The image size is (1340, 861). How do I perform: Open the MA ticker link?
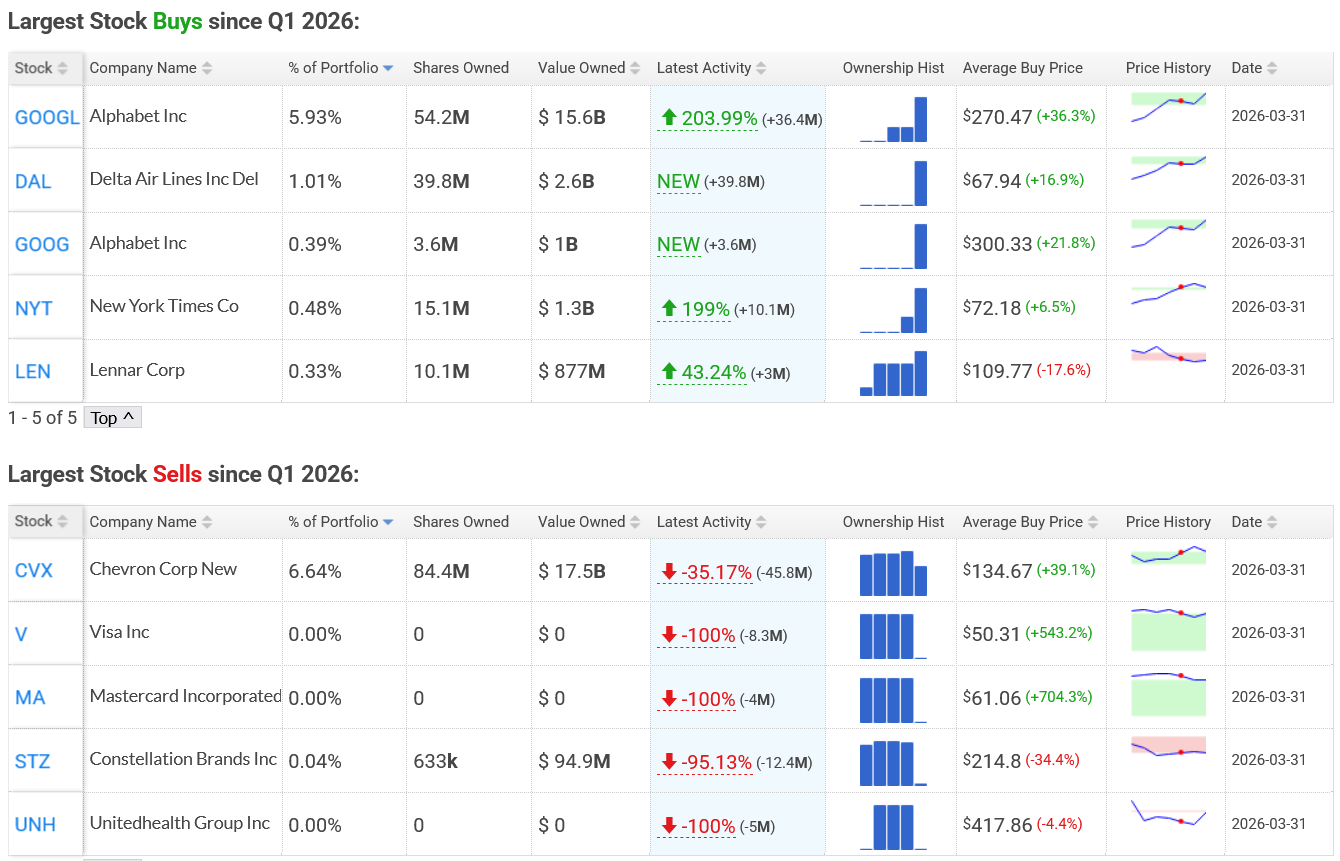31,697
